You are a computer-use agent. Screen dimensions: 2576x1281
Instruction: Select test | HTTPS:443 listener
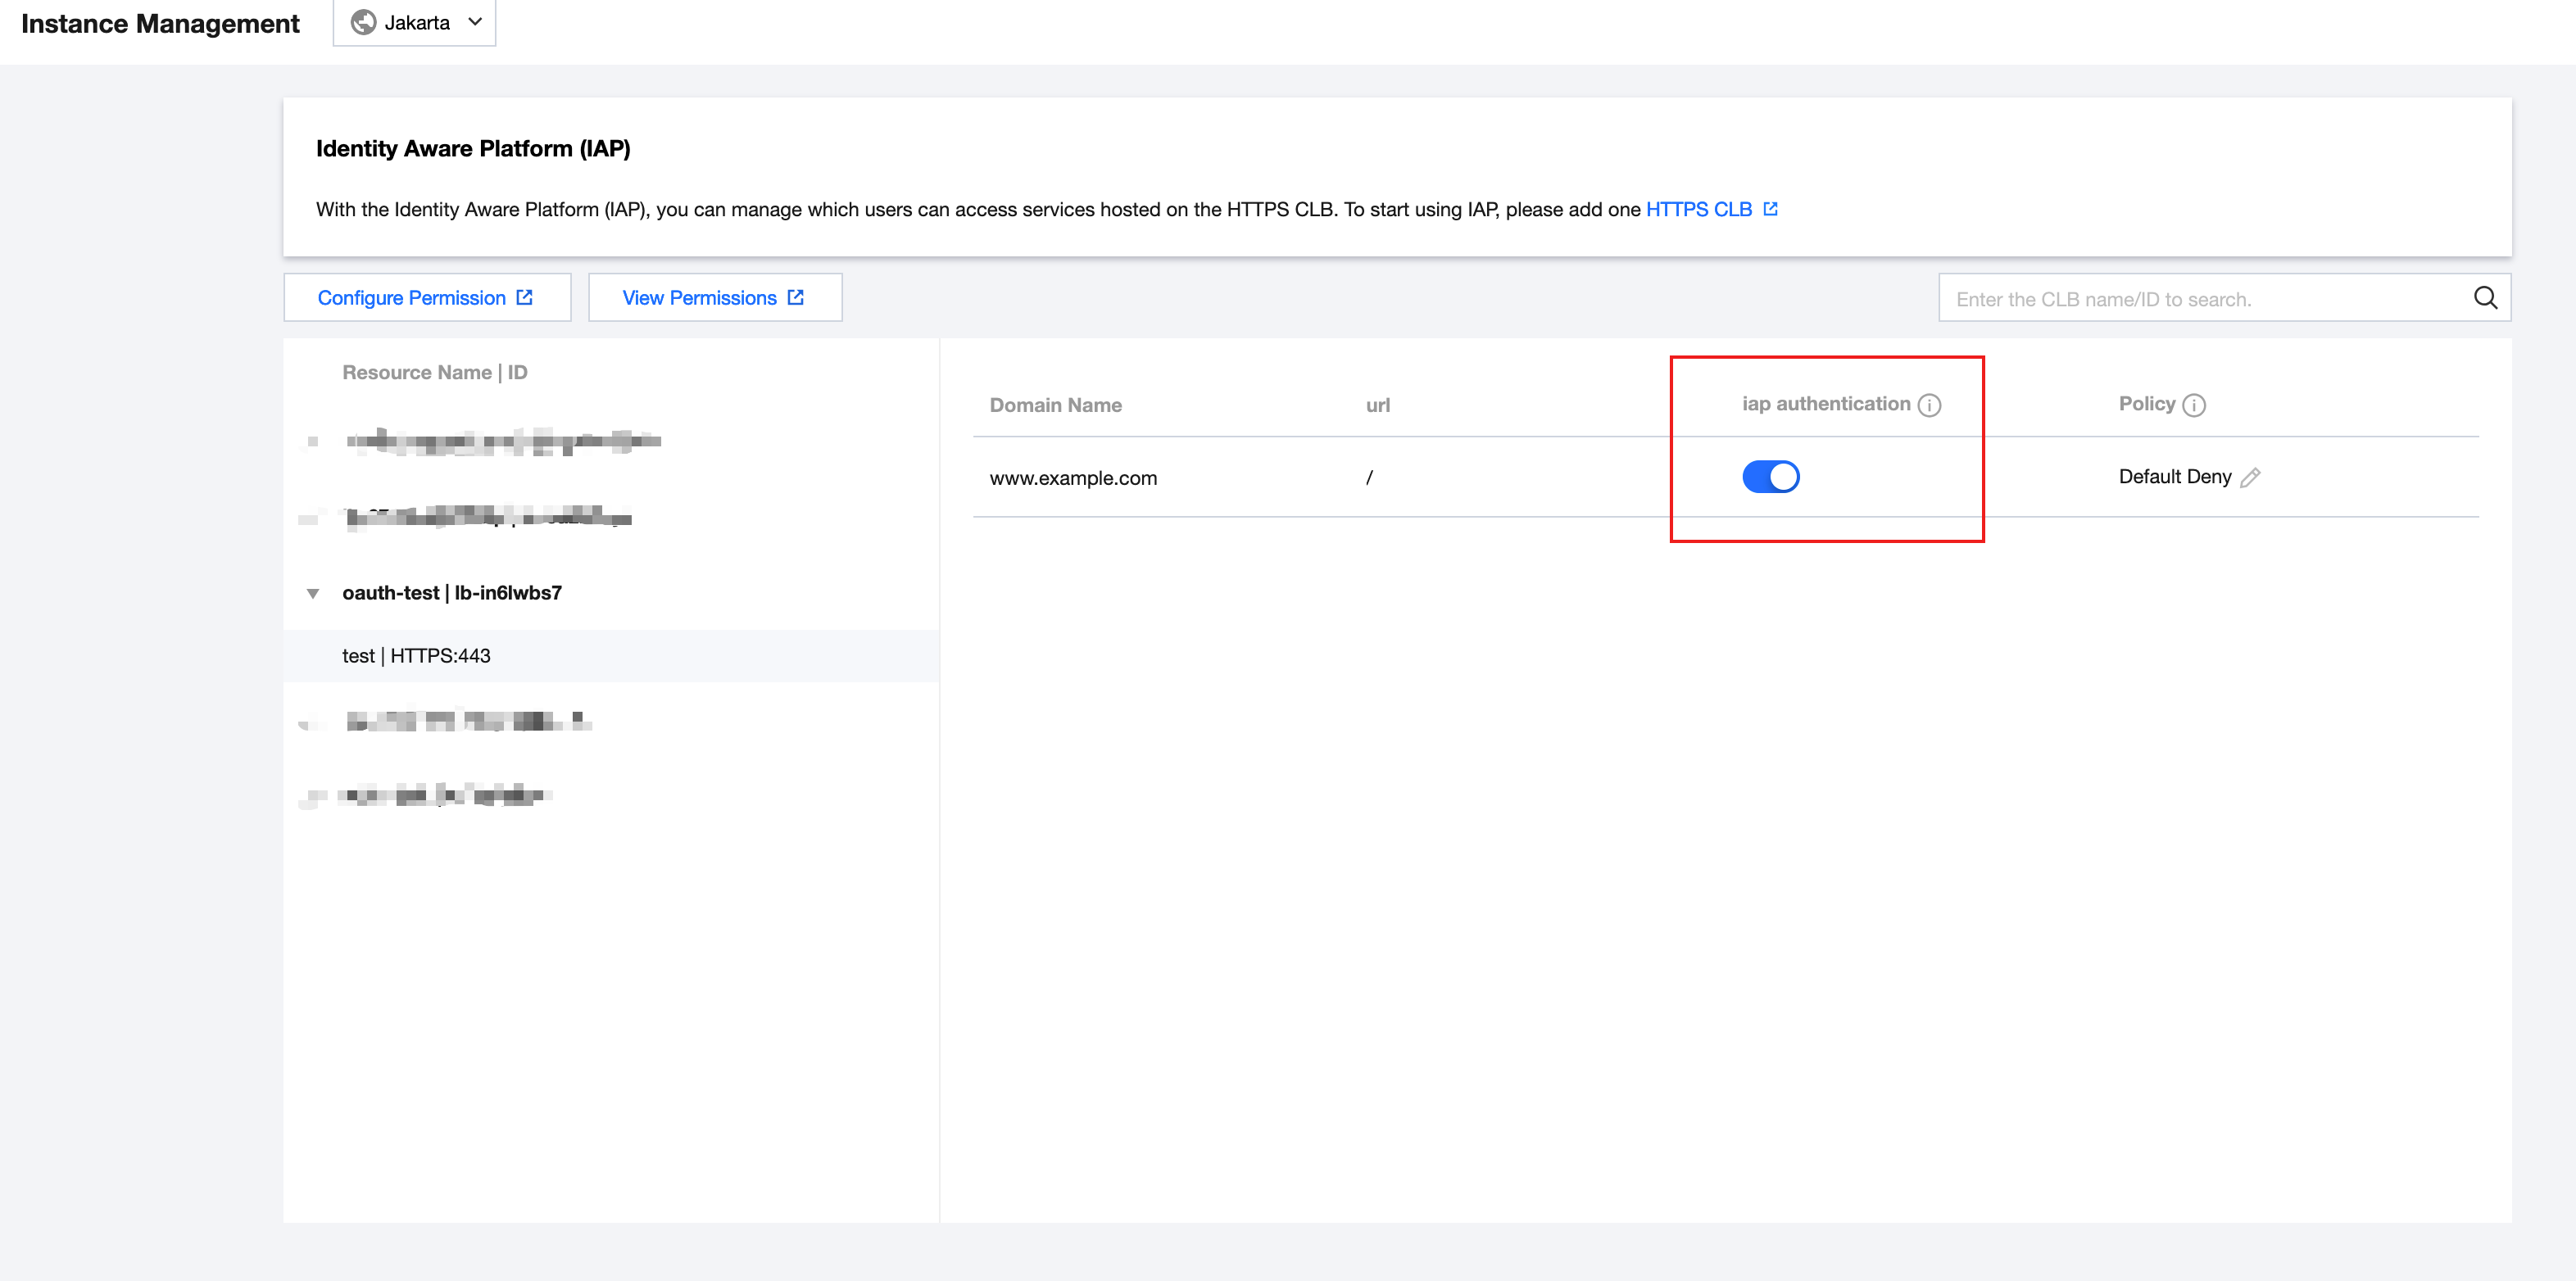click(x=416, y=656)
